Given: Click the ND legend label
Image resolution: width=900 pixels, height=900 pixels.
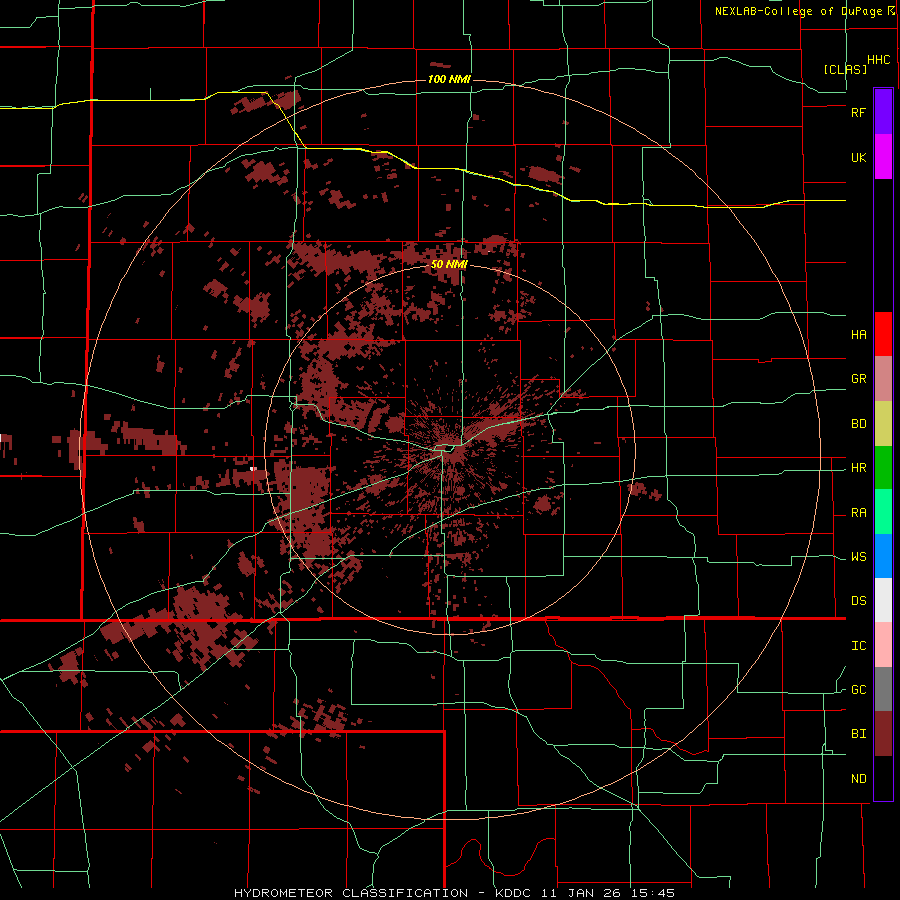Looking at the screenshot, I should coord(858,779).
